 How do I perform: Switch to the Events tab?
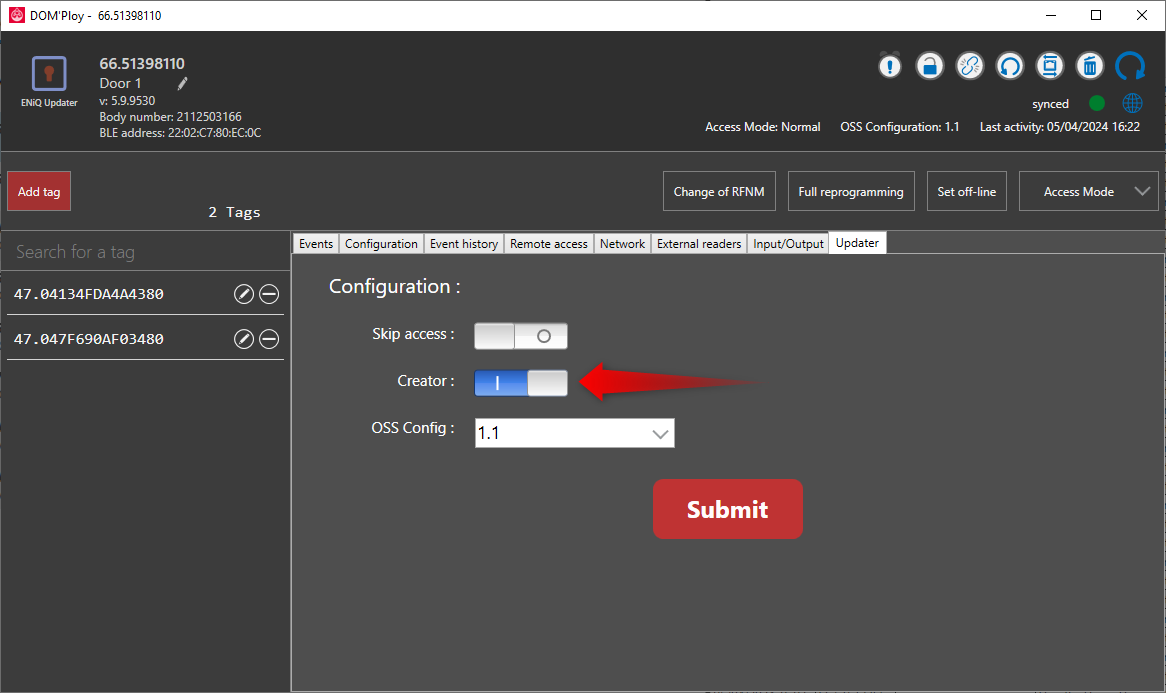pyautogui.click(x=316, y=244)
